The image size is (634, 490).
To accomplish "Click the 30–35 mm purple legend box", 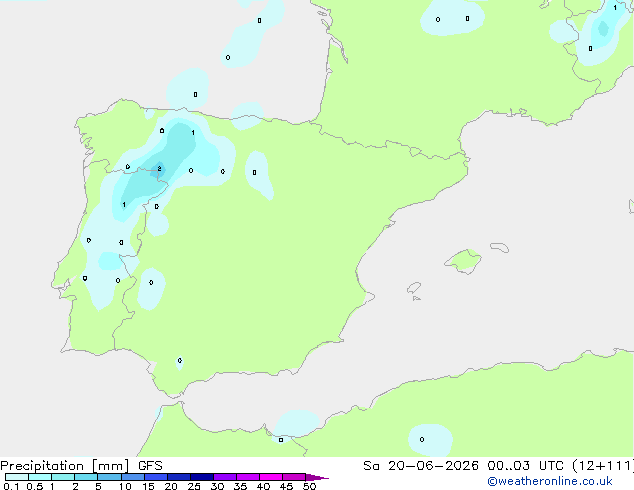I will point(225,477).
